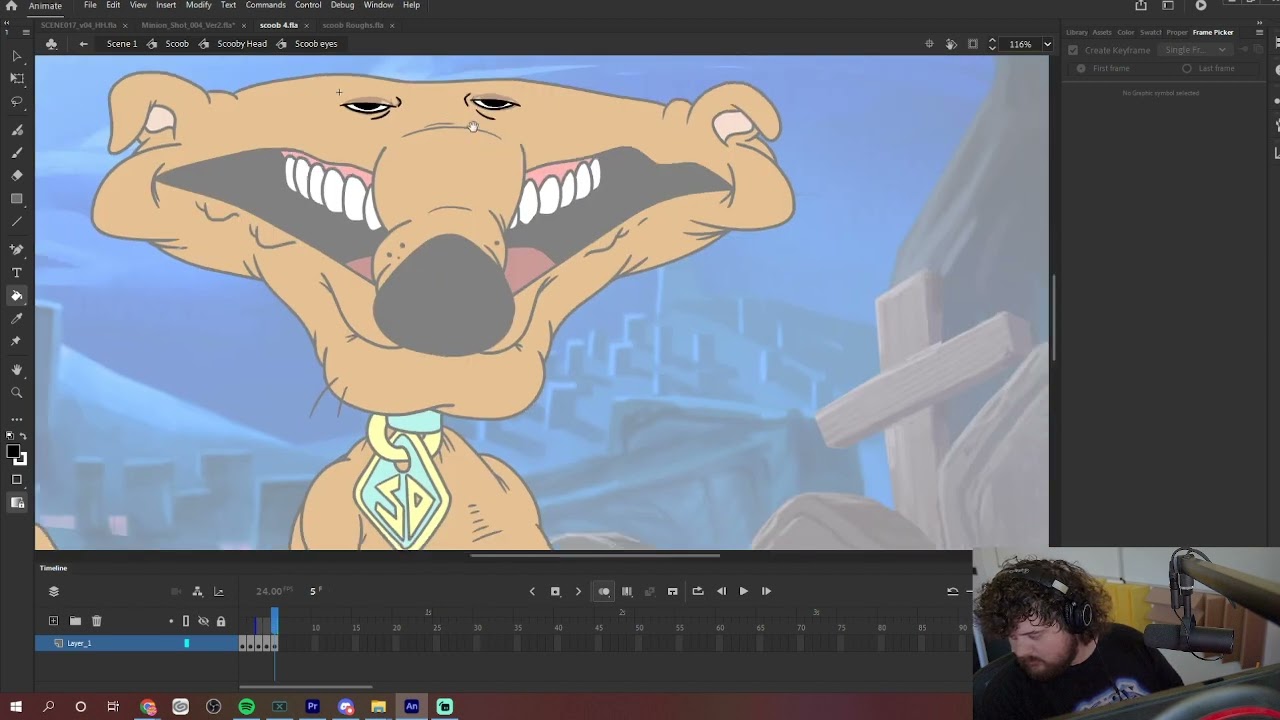Viewport: 1280px width, 720px height.
Task: Switch to the Assets panel tab
Action: pos(1102,32)
